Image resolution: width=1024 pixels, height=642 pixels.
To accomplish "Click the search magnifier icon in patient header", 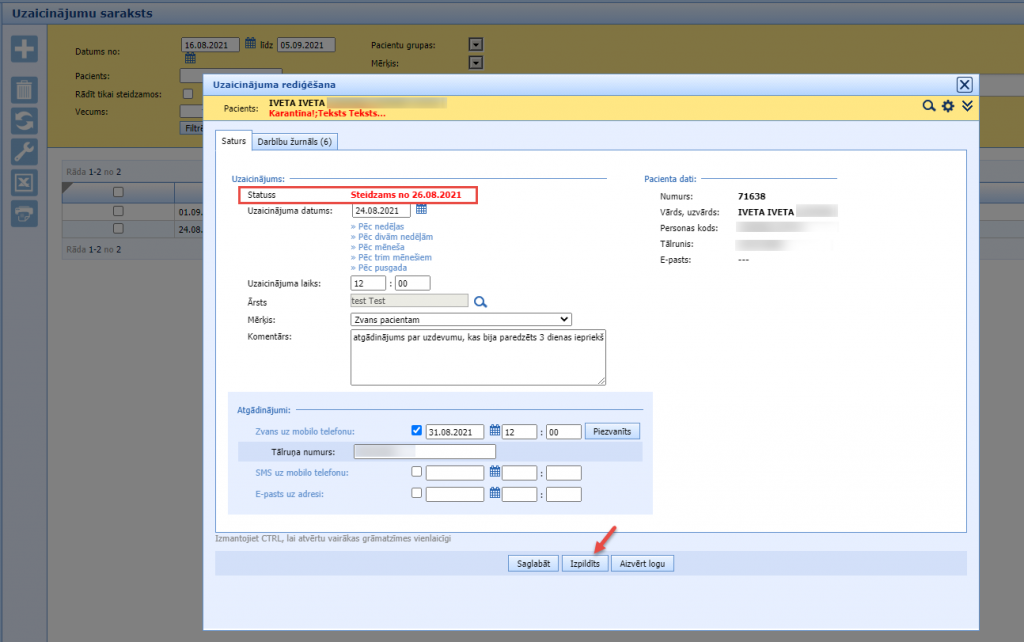I will pyautogui.click(x=929, y=106).
